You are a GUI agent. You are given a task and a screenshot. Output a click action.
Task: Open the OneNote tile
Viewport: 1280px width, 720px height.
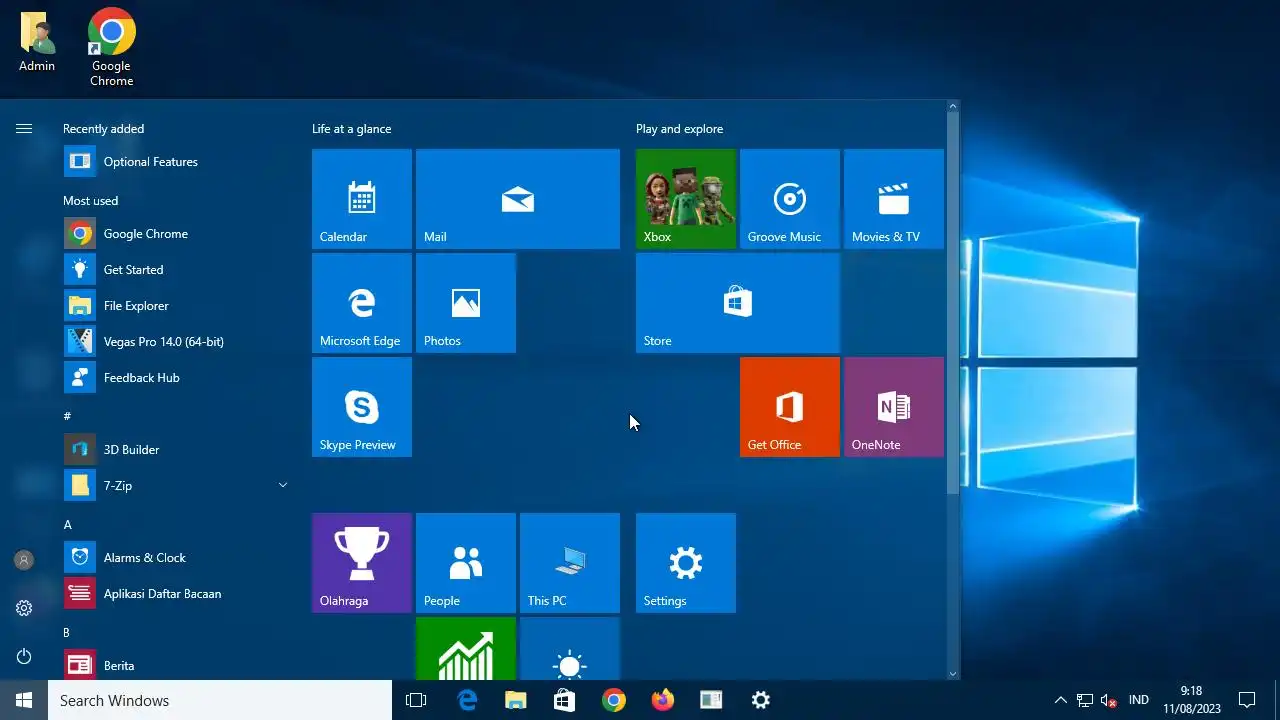tap(894, 407)
